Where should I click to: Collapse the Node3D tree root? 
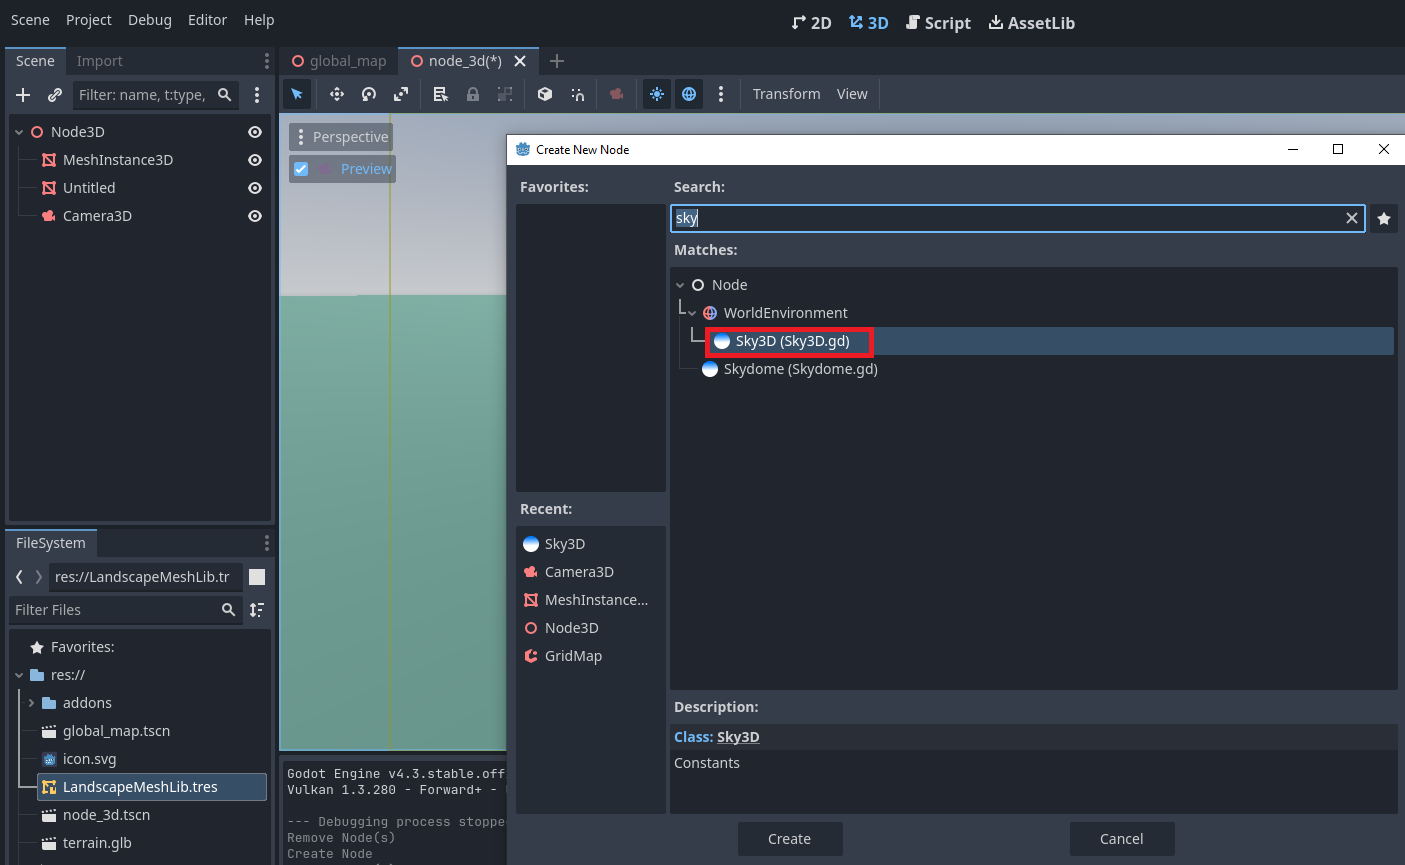(x=19, y=132)
